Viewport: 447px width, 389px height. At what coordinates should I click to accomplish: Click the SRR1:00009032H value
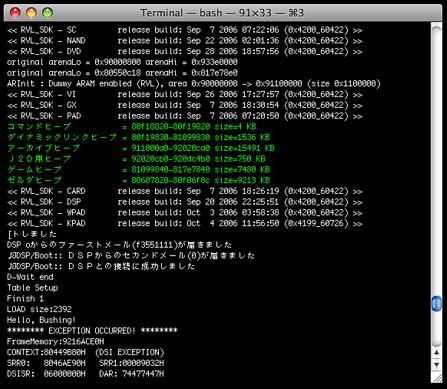click(132, 363)
